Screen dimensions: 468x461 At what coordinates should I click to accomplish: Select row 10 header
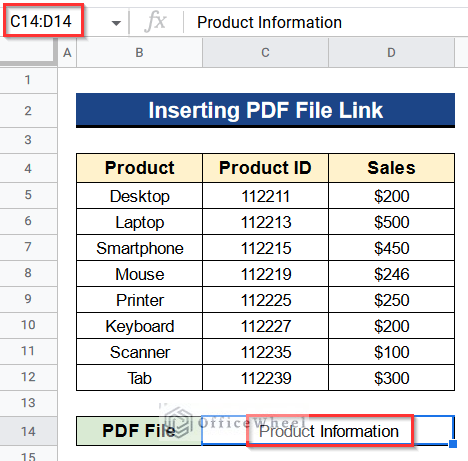click(x=28, y=325)
